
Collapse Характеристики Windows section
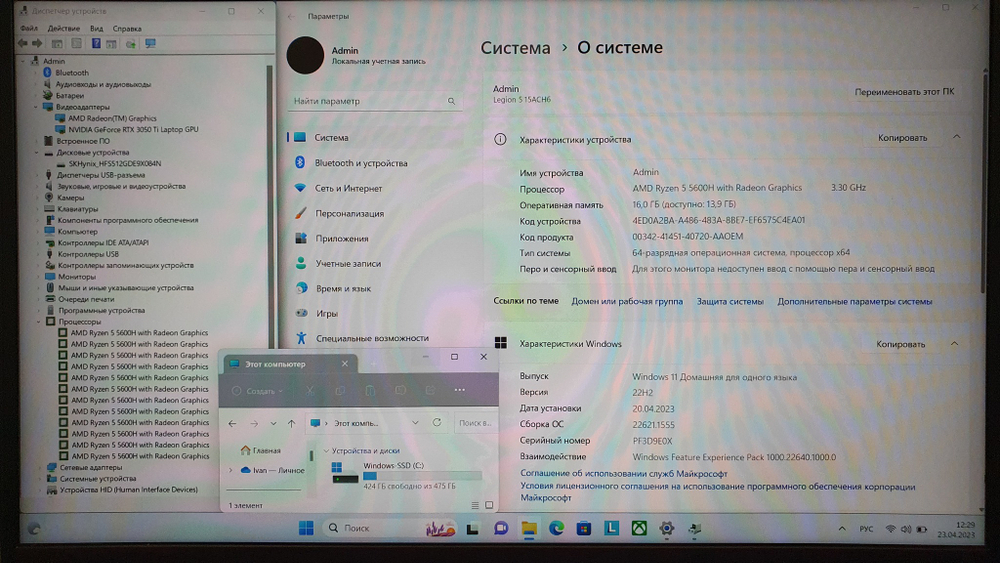coord(955,344)
